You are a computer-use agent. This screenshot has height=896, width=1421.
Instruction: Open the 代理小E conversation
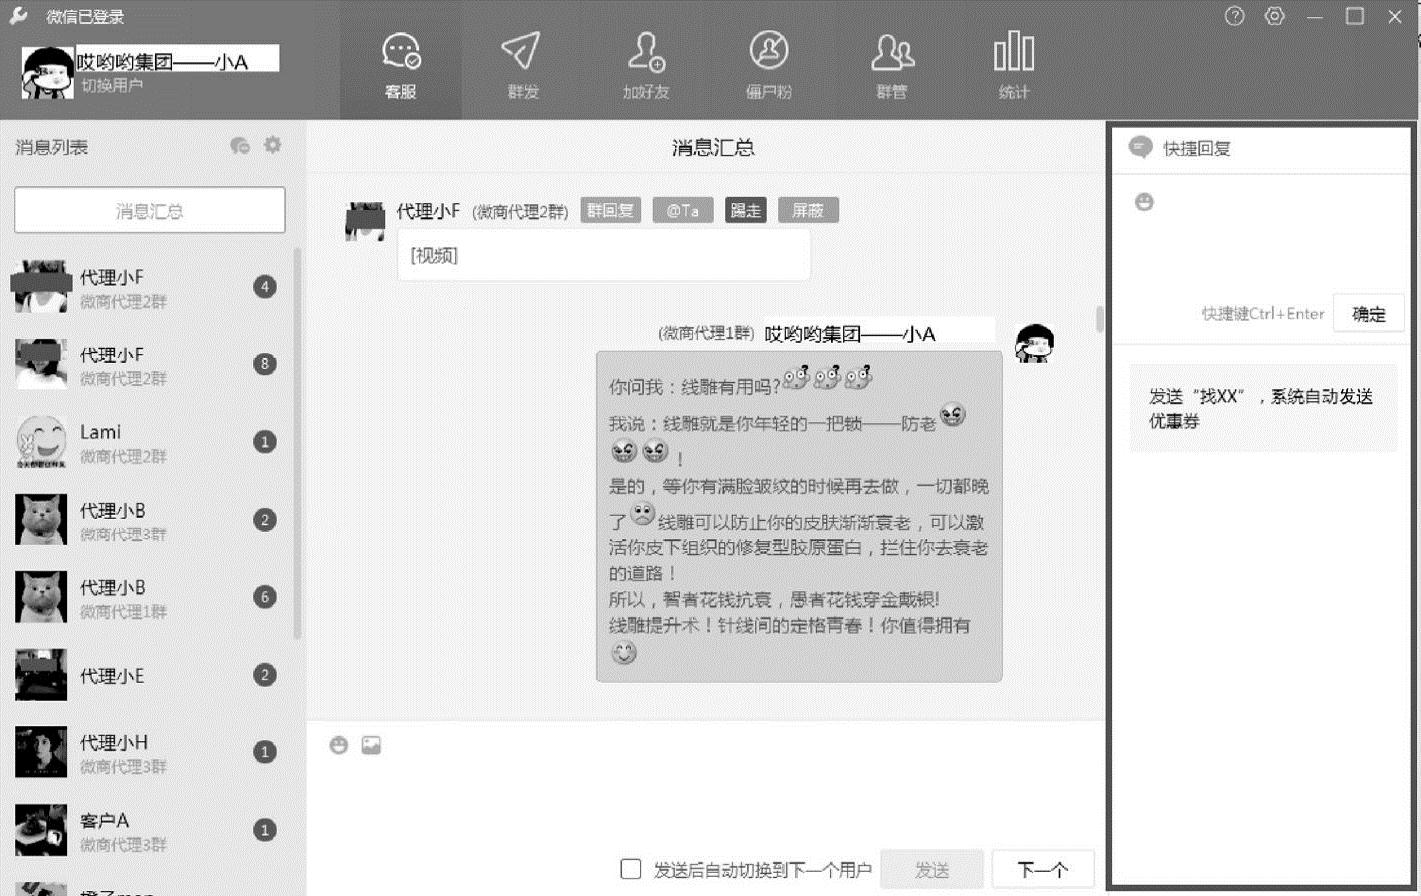pos(148,675)
